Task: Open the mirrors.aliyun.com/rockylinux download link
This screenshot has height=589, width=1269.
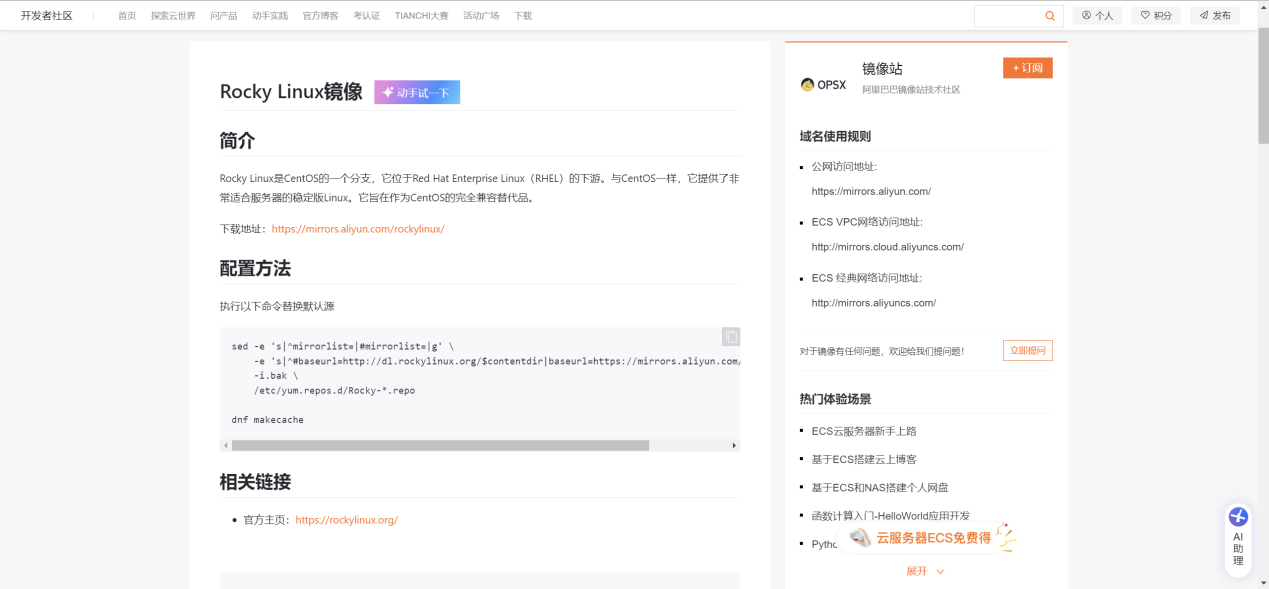Action: (358, 229)
